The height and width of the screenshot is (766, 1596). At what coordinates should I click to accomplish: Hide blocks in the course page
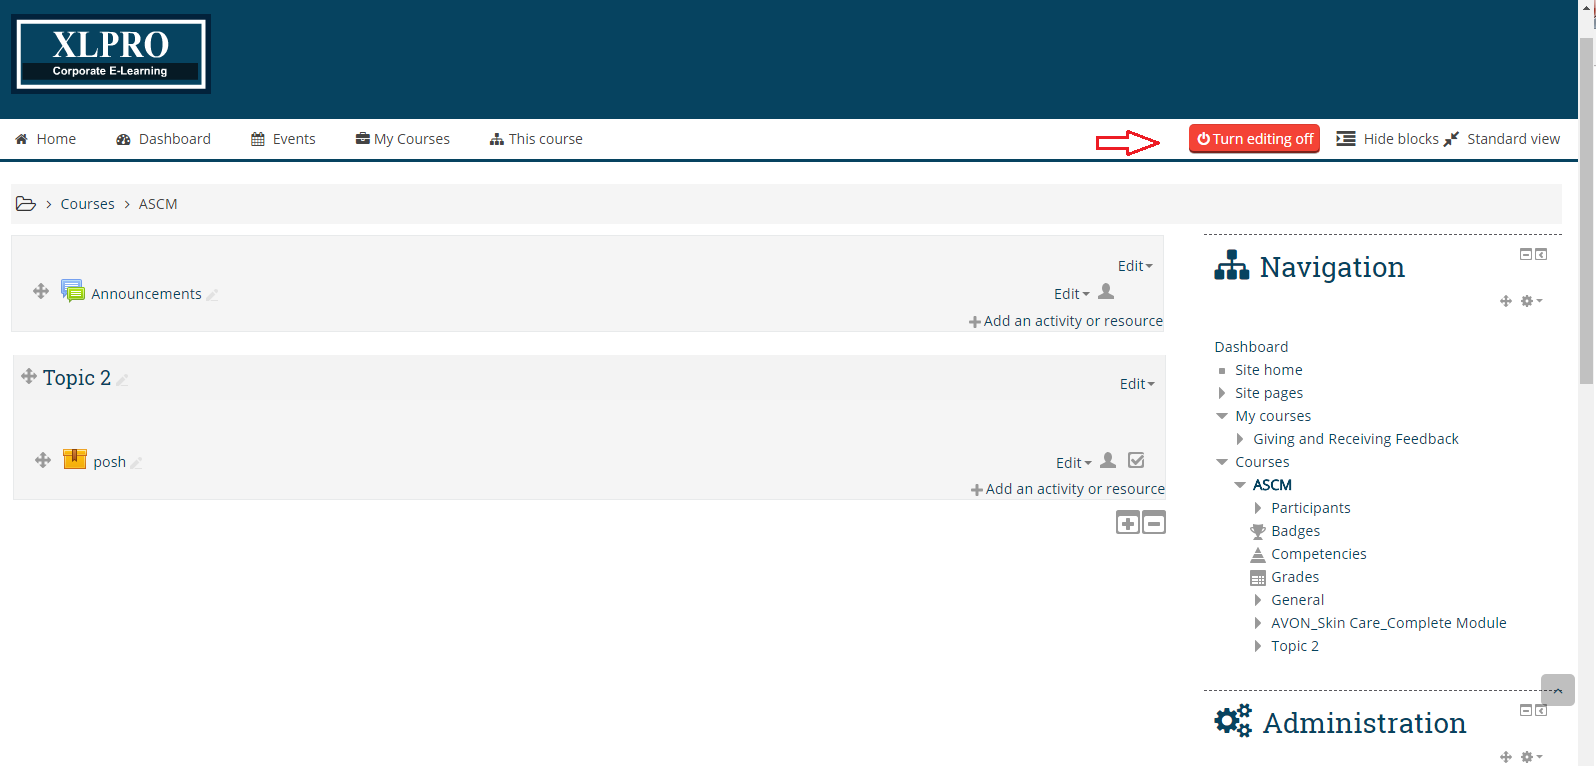[x=1387, y=139]
